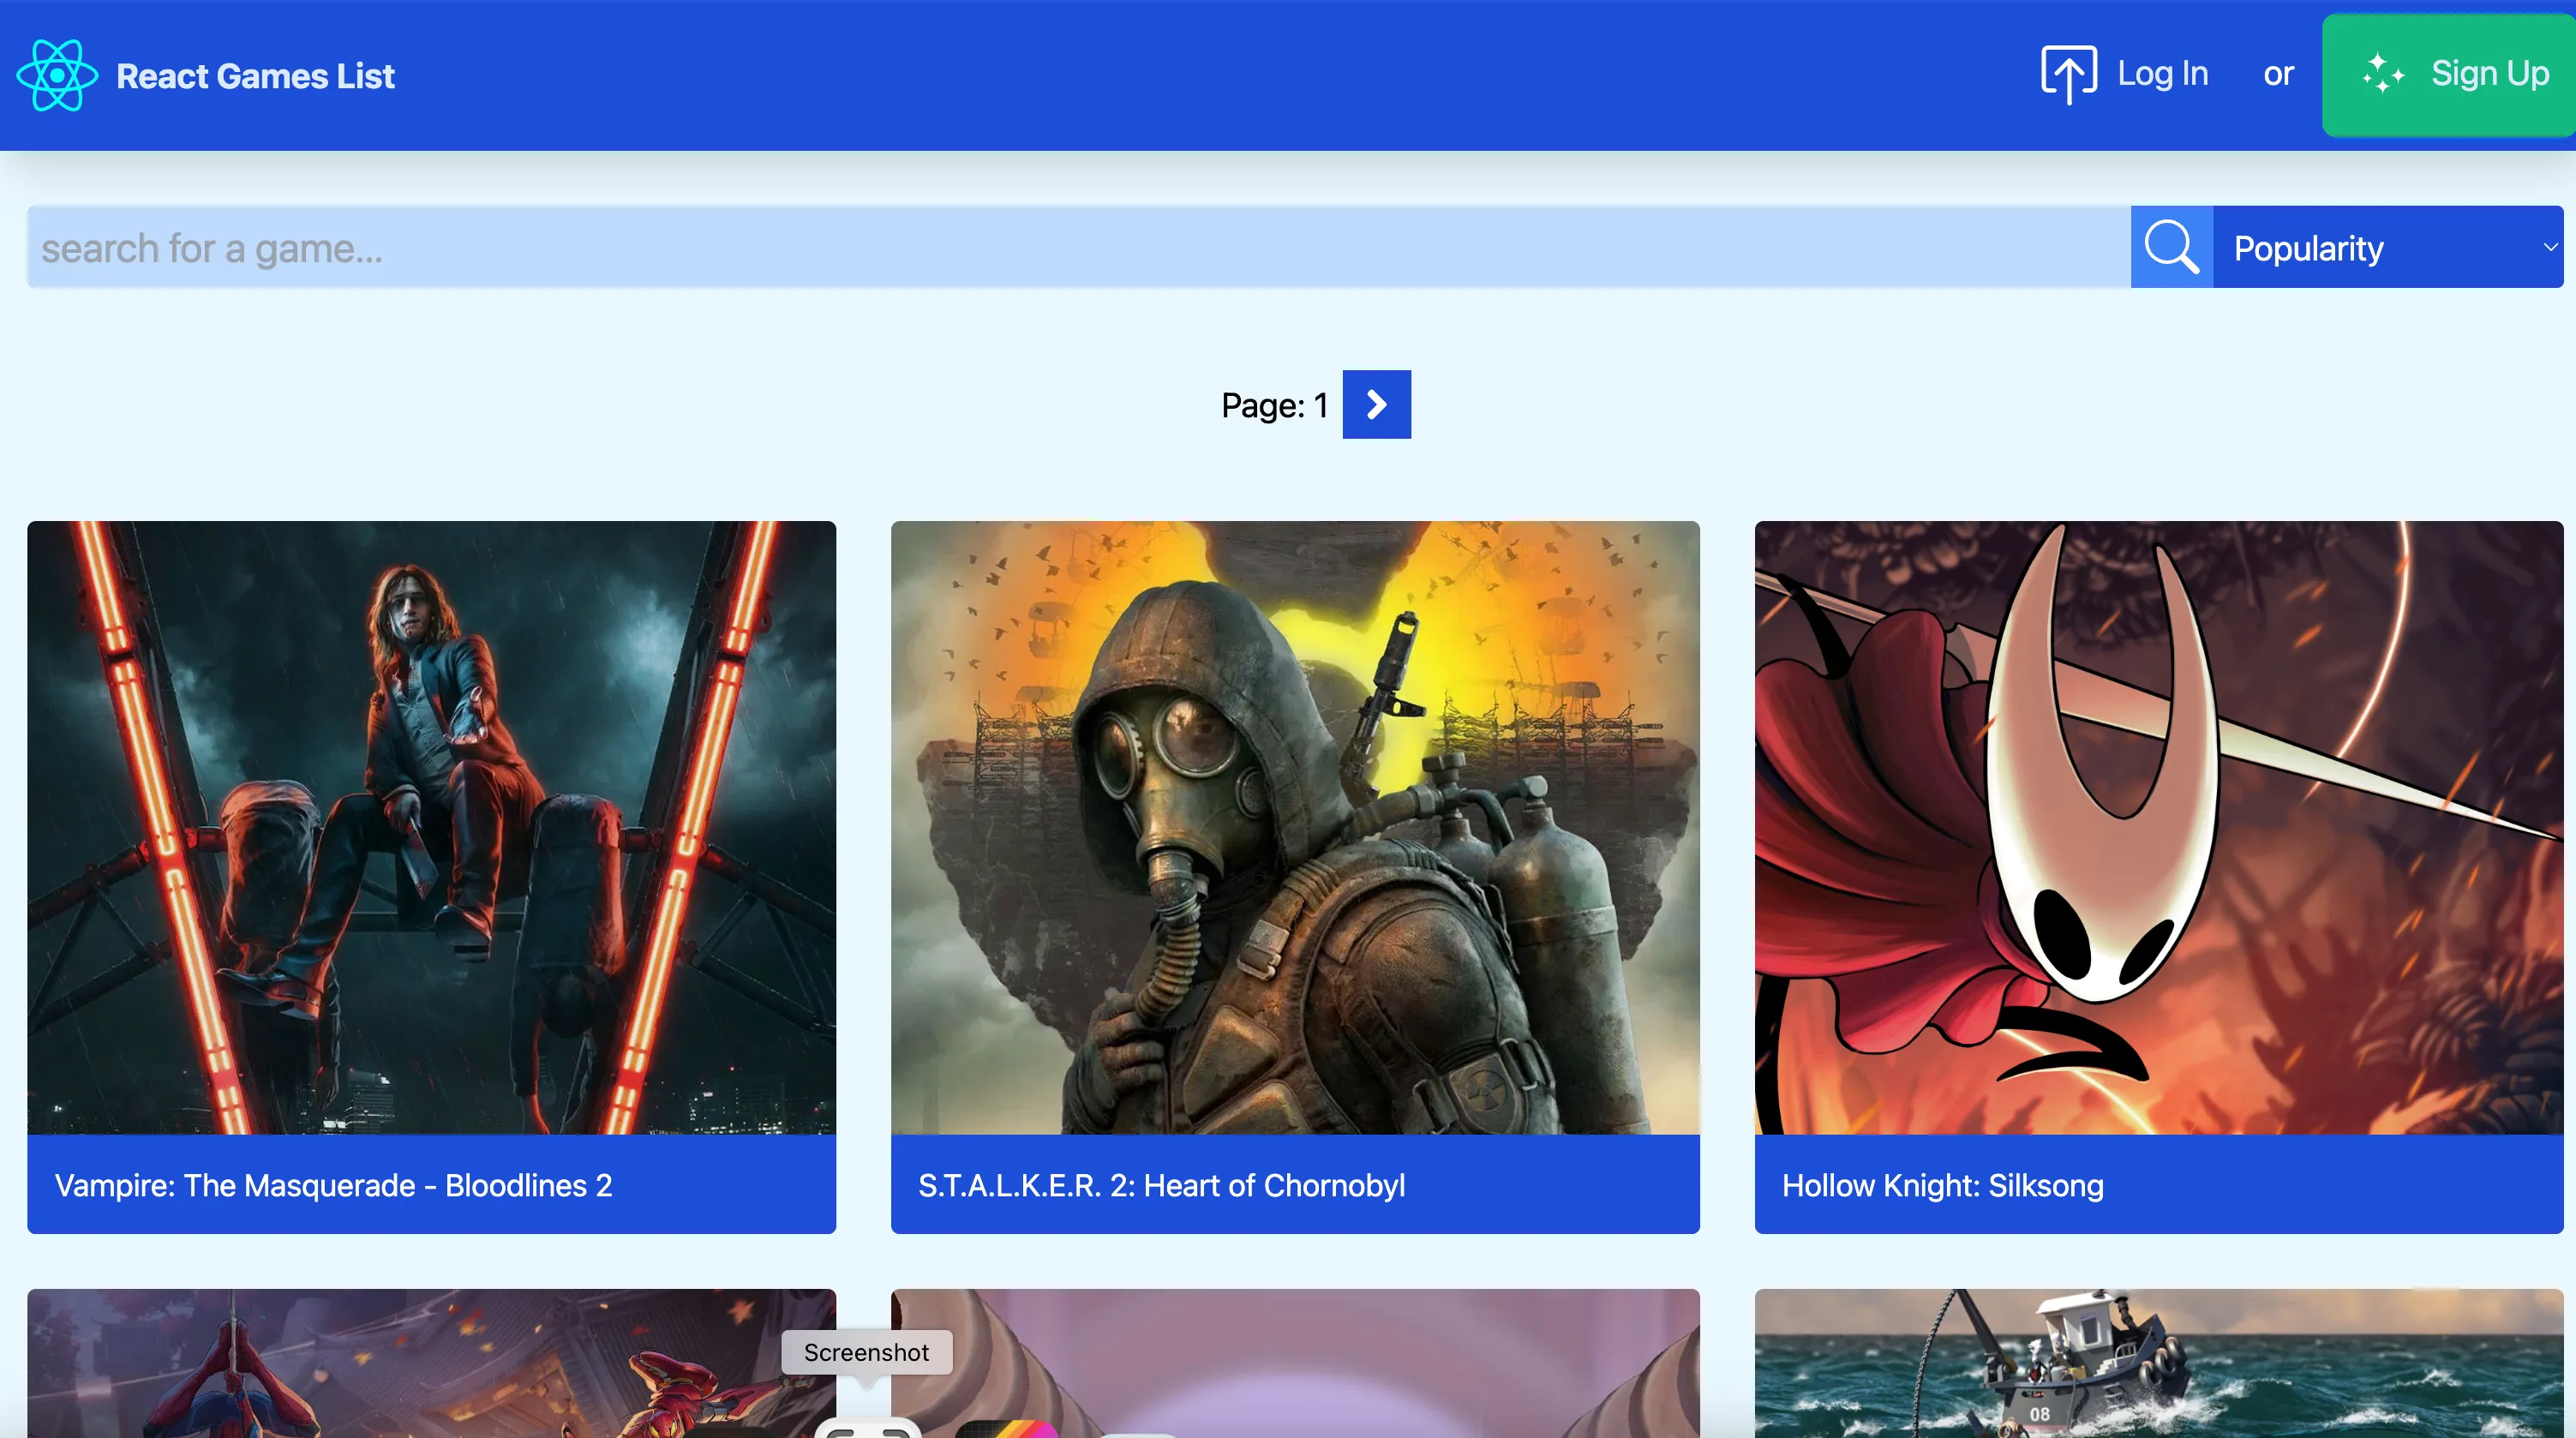Click the React Games List title
This screenshot has height=1438, width=2576.
[255, 76]
